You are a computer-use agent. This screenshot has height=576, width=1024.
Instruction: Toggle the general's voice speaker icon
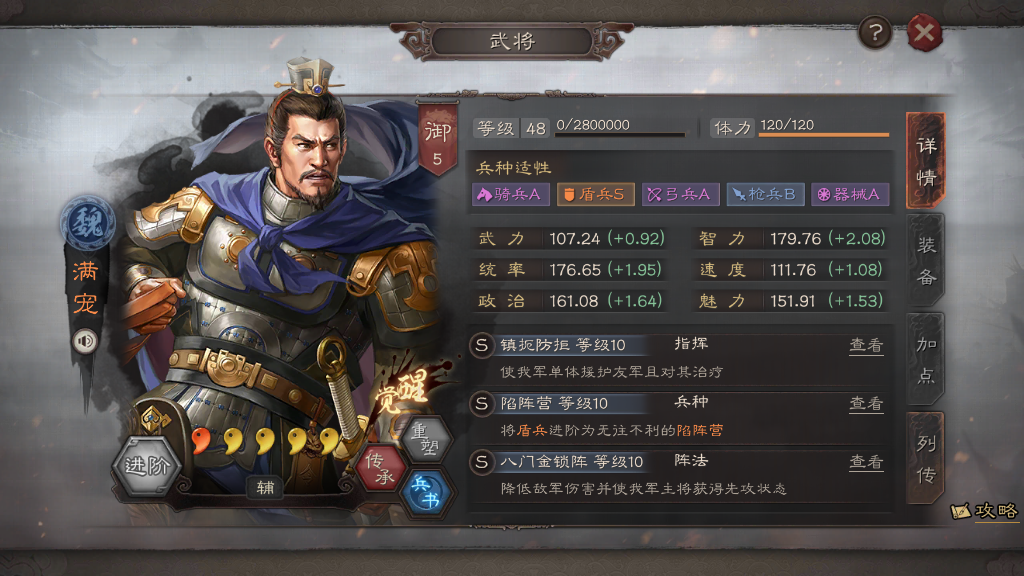click(x=85, y=341)
